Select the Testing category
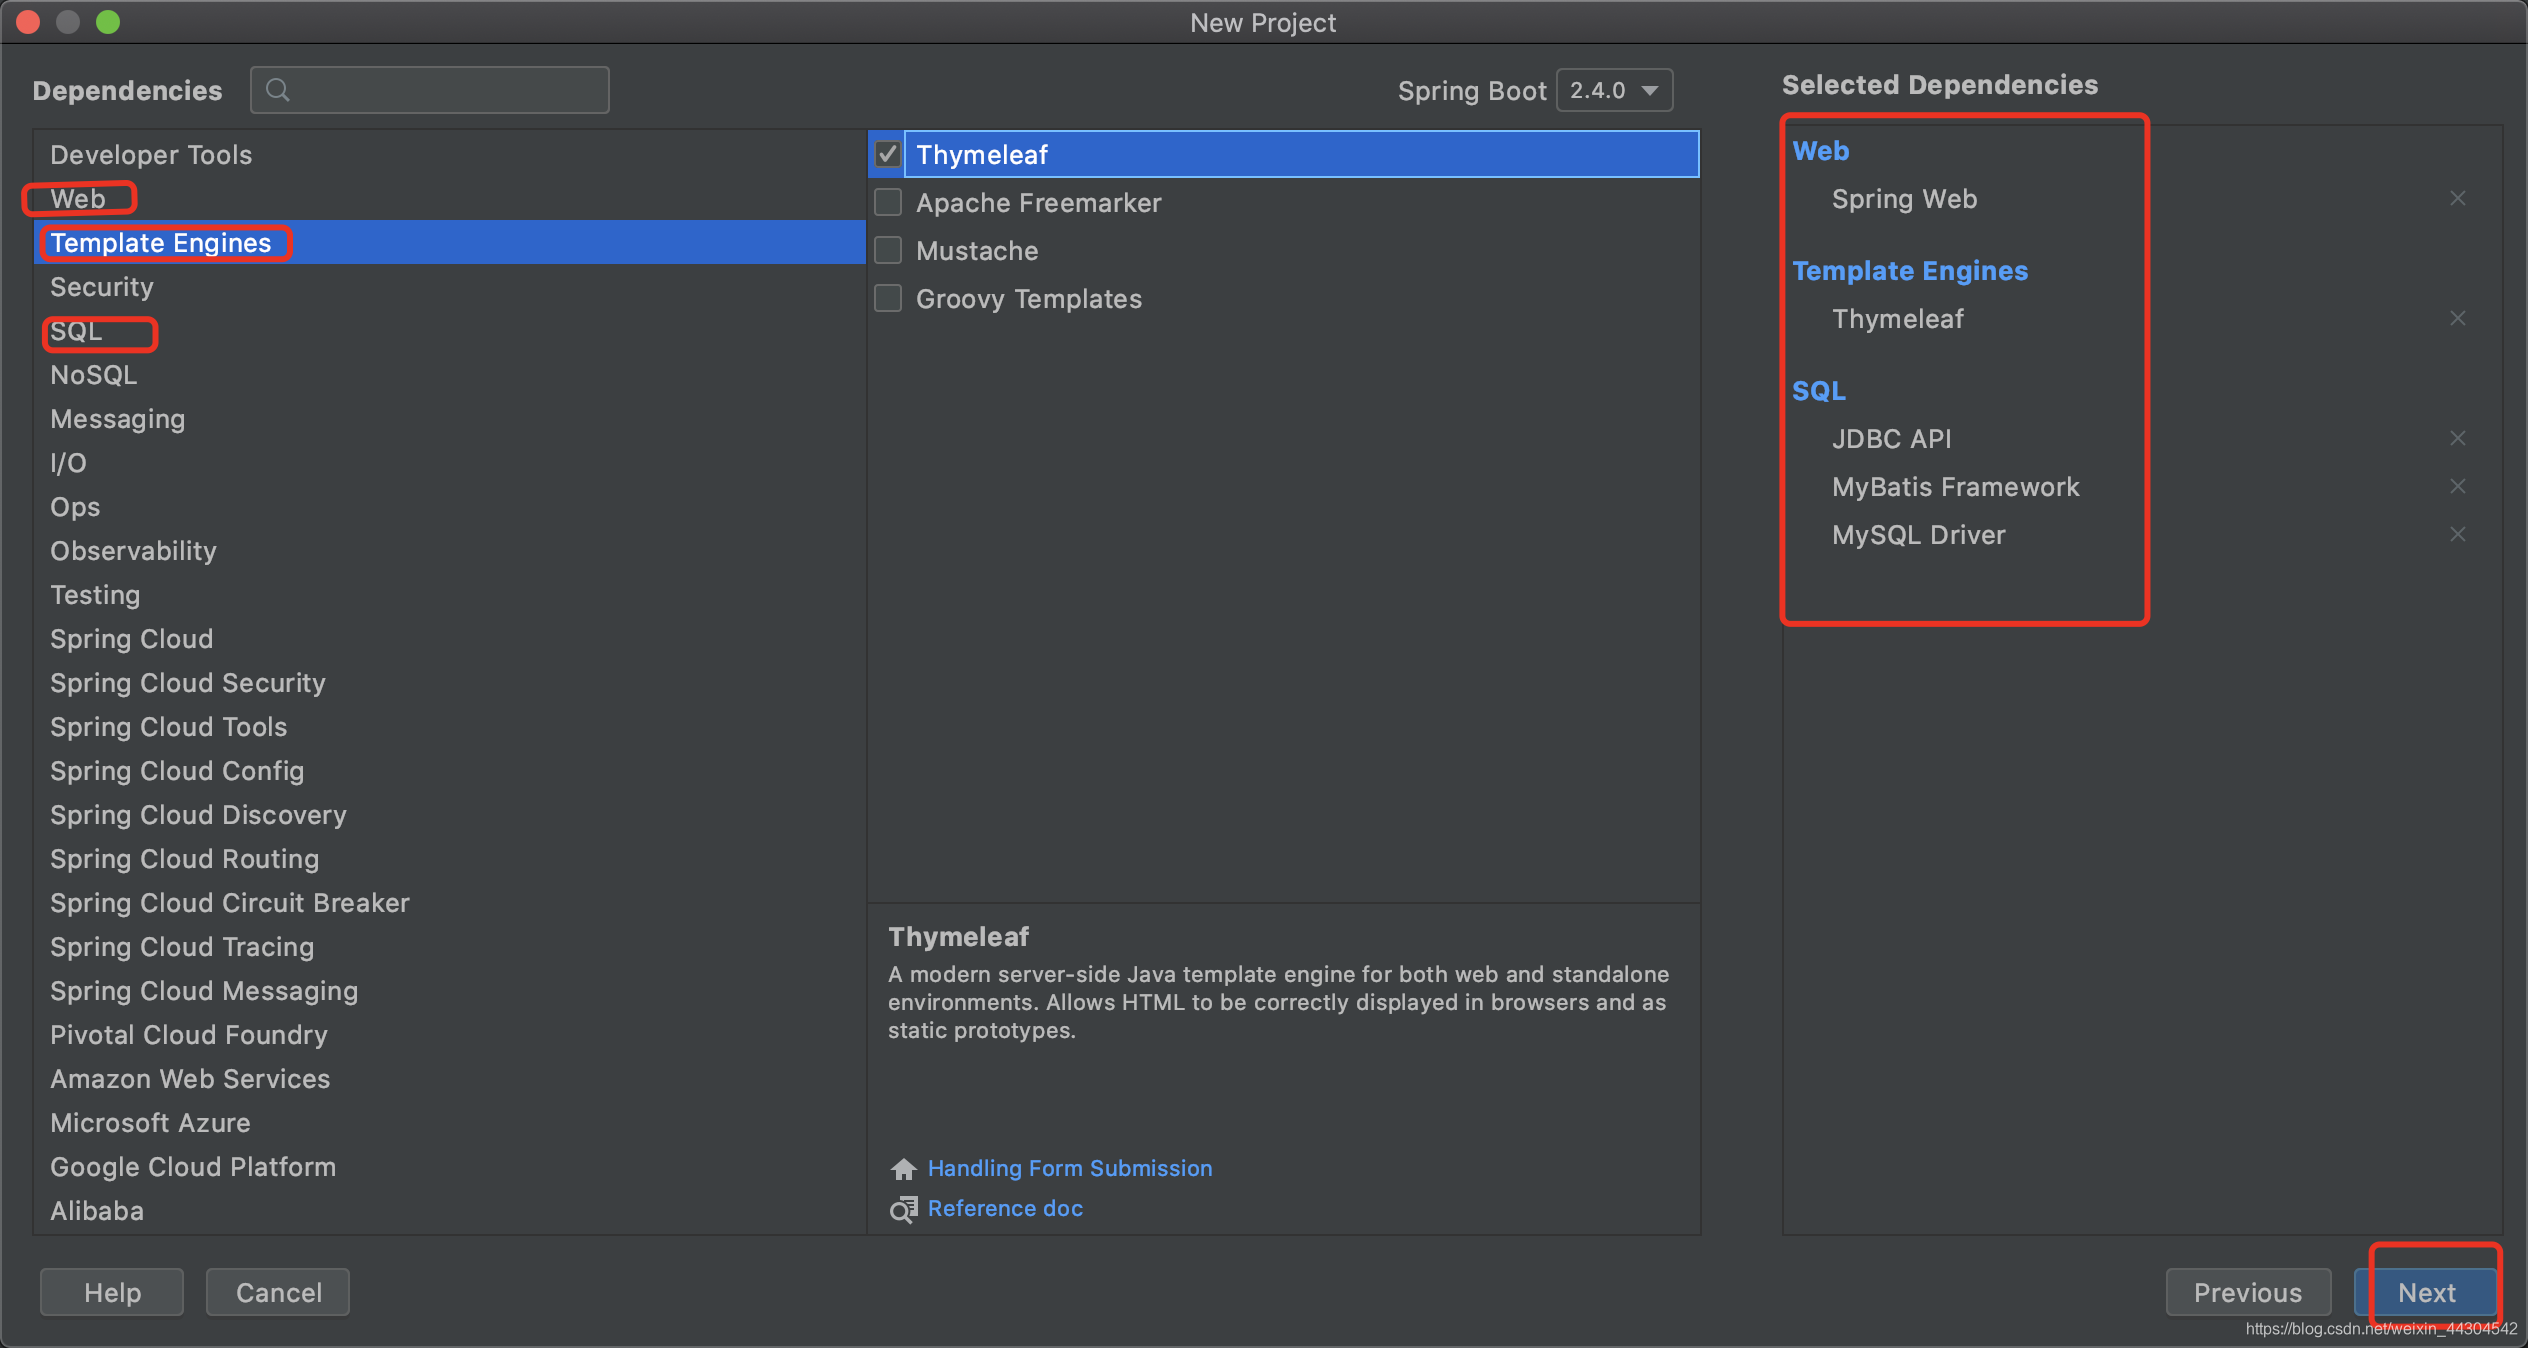2528x1348 pixels. 449,594
